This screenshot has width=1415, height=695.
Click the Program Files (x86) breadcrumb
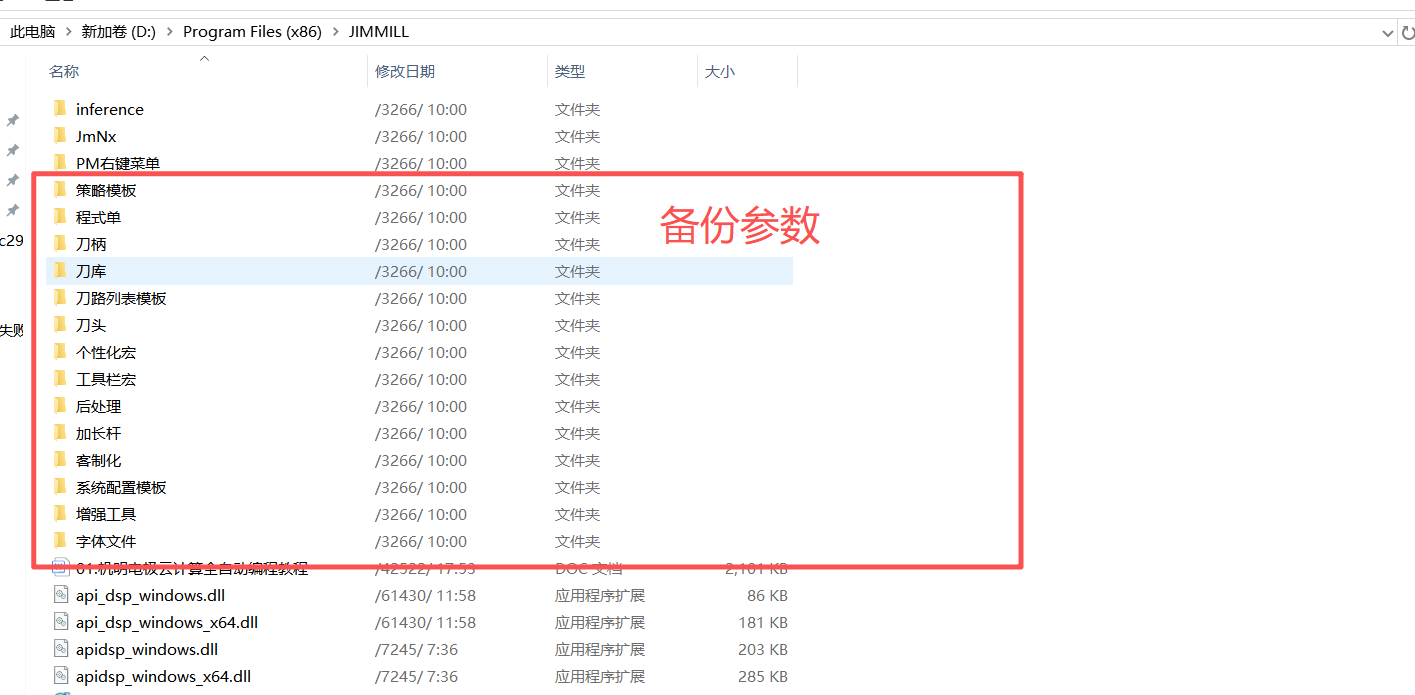252,32
